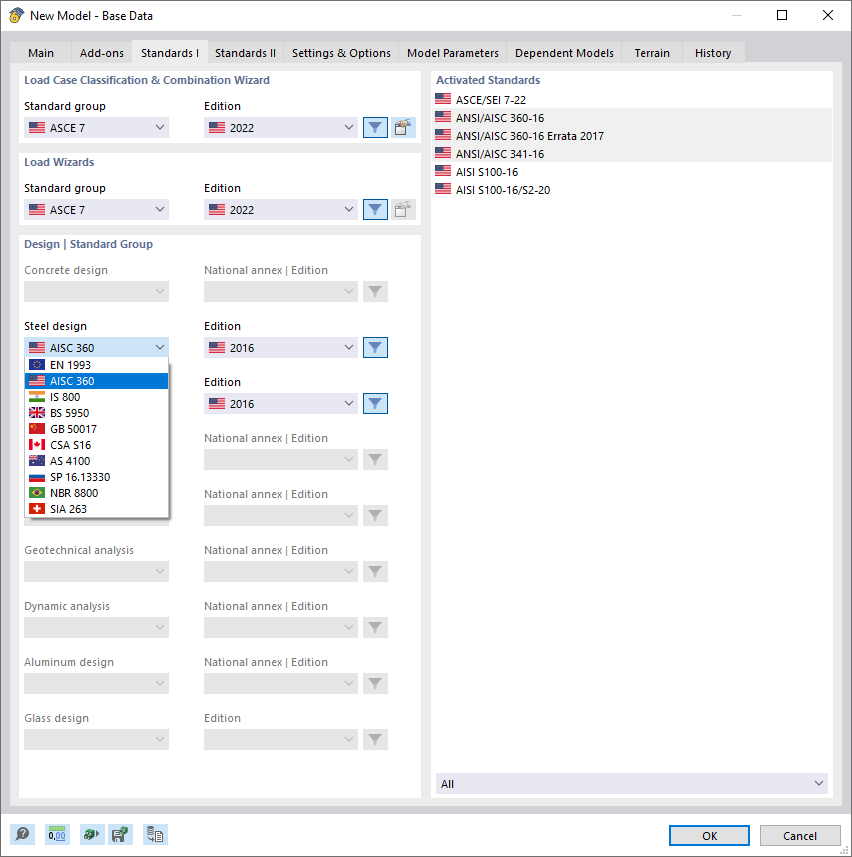
Task: Click green arrow icon in bottom toolbar
Action: (x=91, y=835)
